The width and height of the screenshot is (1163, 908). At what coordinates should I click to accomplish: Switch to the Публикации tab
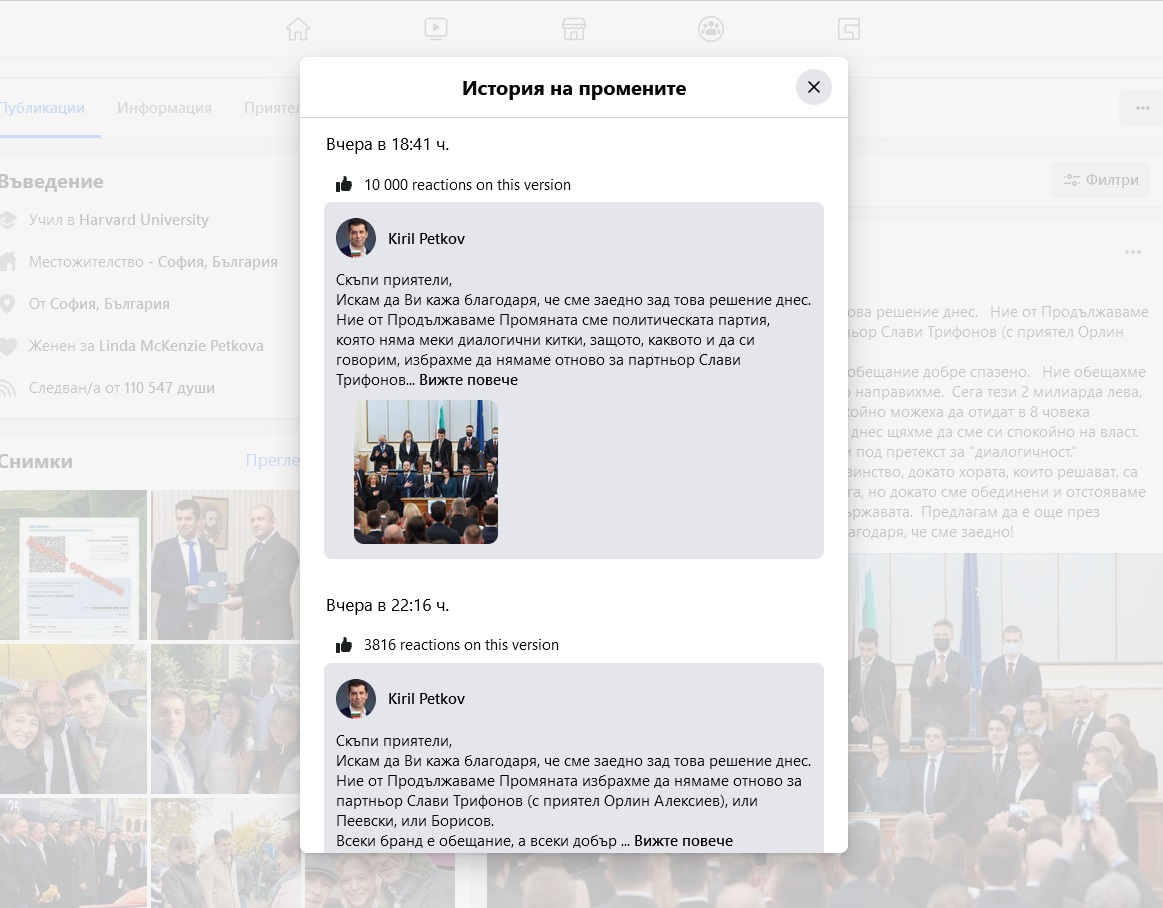click(x=42, y=108)
